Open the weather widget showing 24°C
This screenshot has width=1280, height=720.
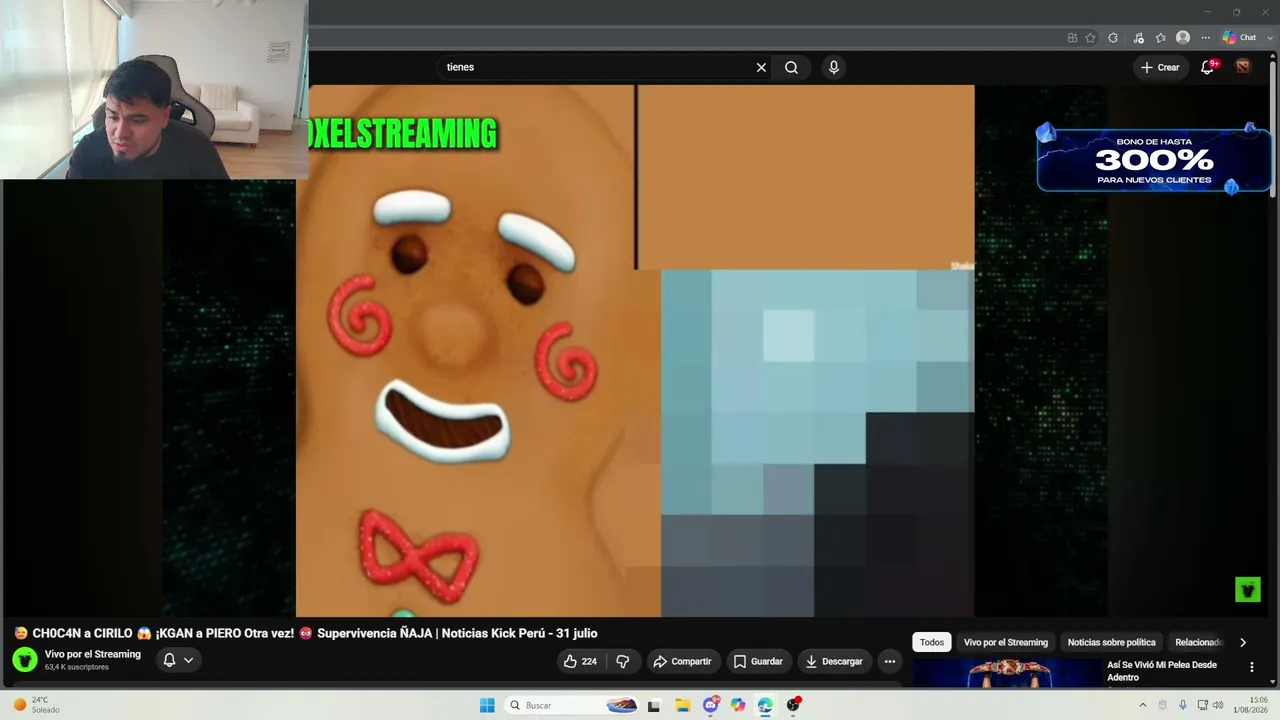point(36,705)
